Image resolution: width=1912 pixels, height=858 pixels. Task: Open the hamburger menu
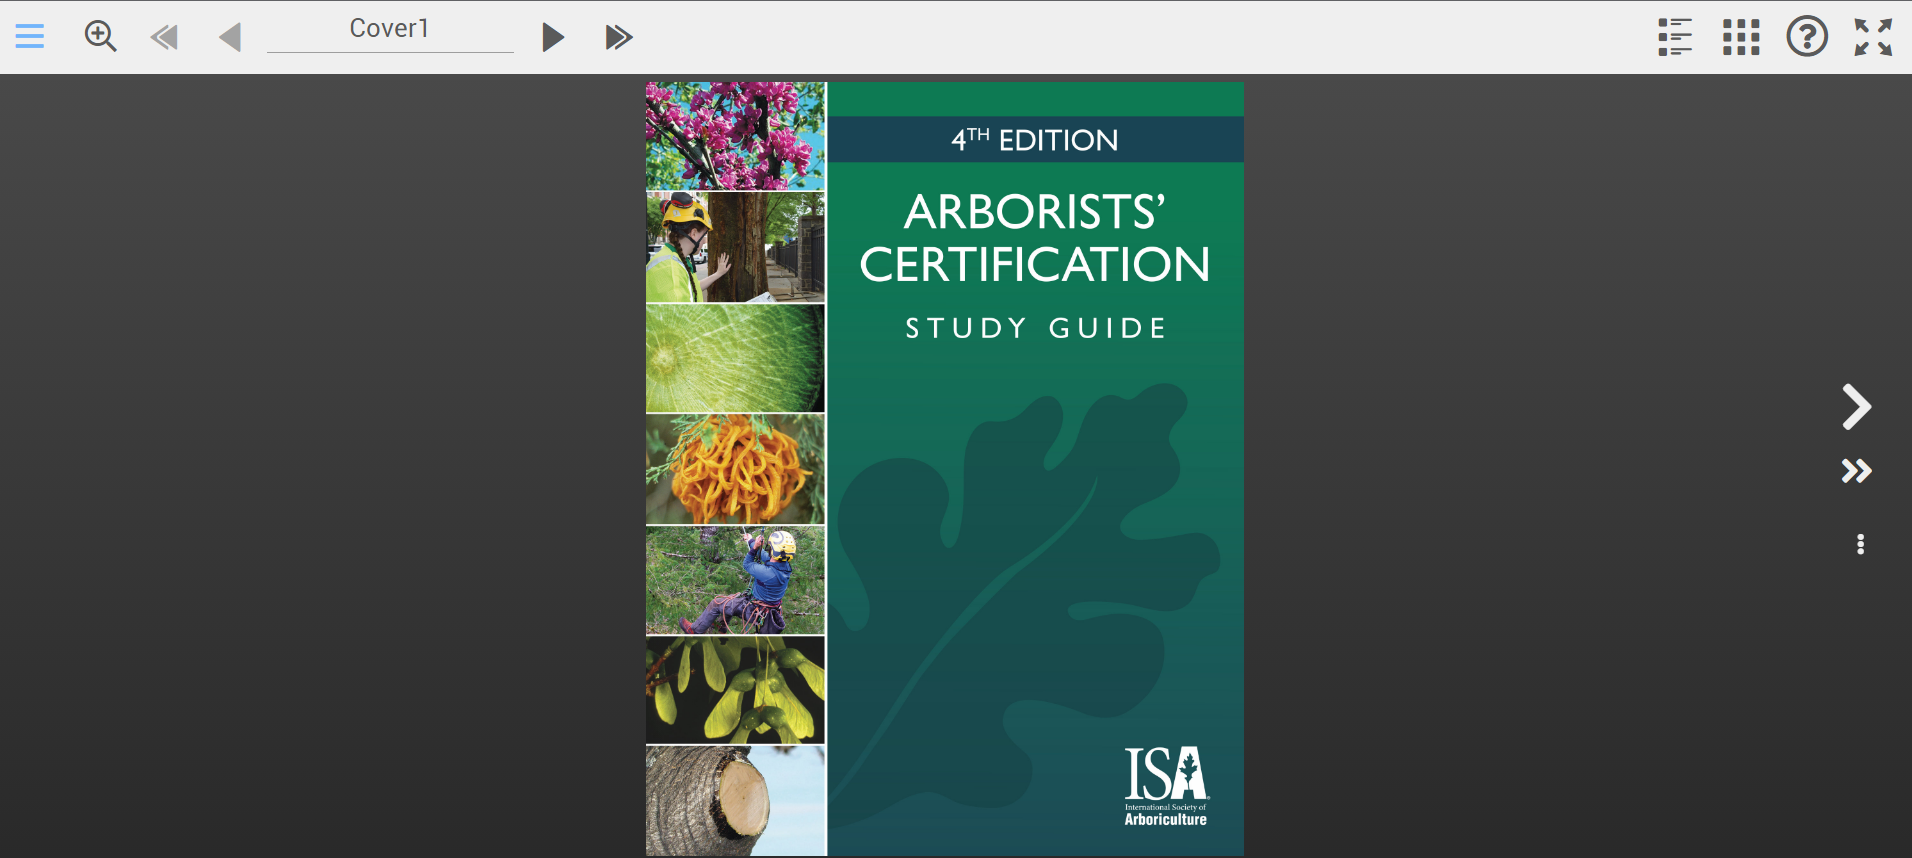pyautogui.click(x=30, y=37)
